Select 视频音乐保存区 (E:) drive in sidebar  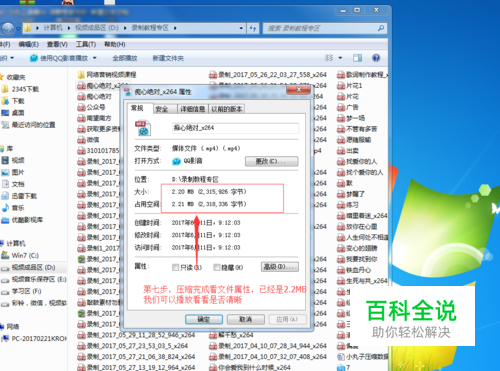[x=34, y=279]
